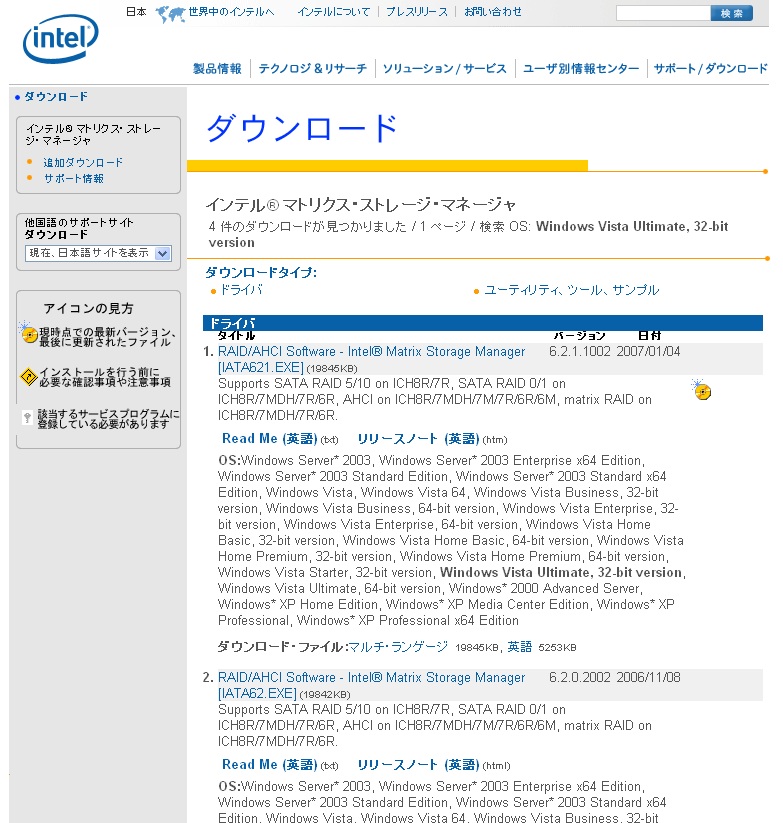Click the Intel logo

click(x=61, y=39)
